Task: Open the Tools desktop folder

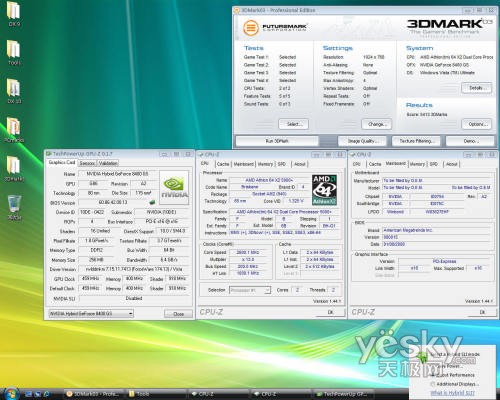Action: point(14,53)
